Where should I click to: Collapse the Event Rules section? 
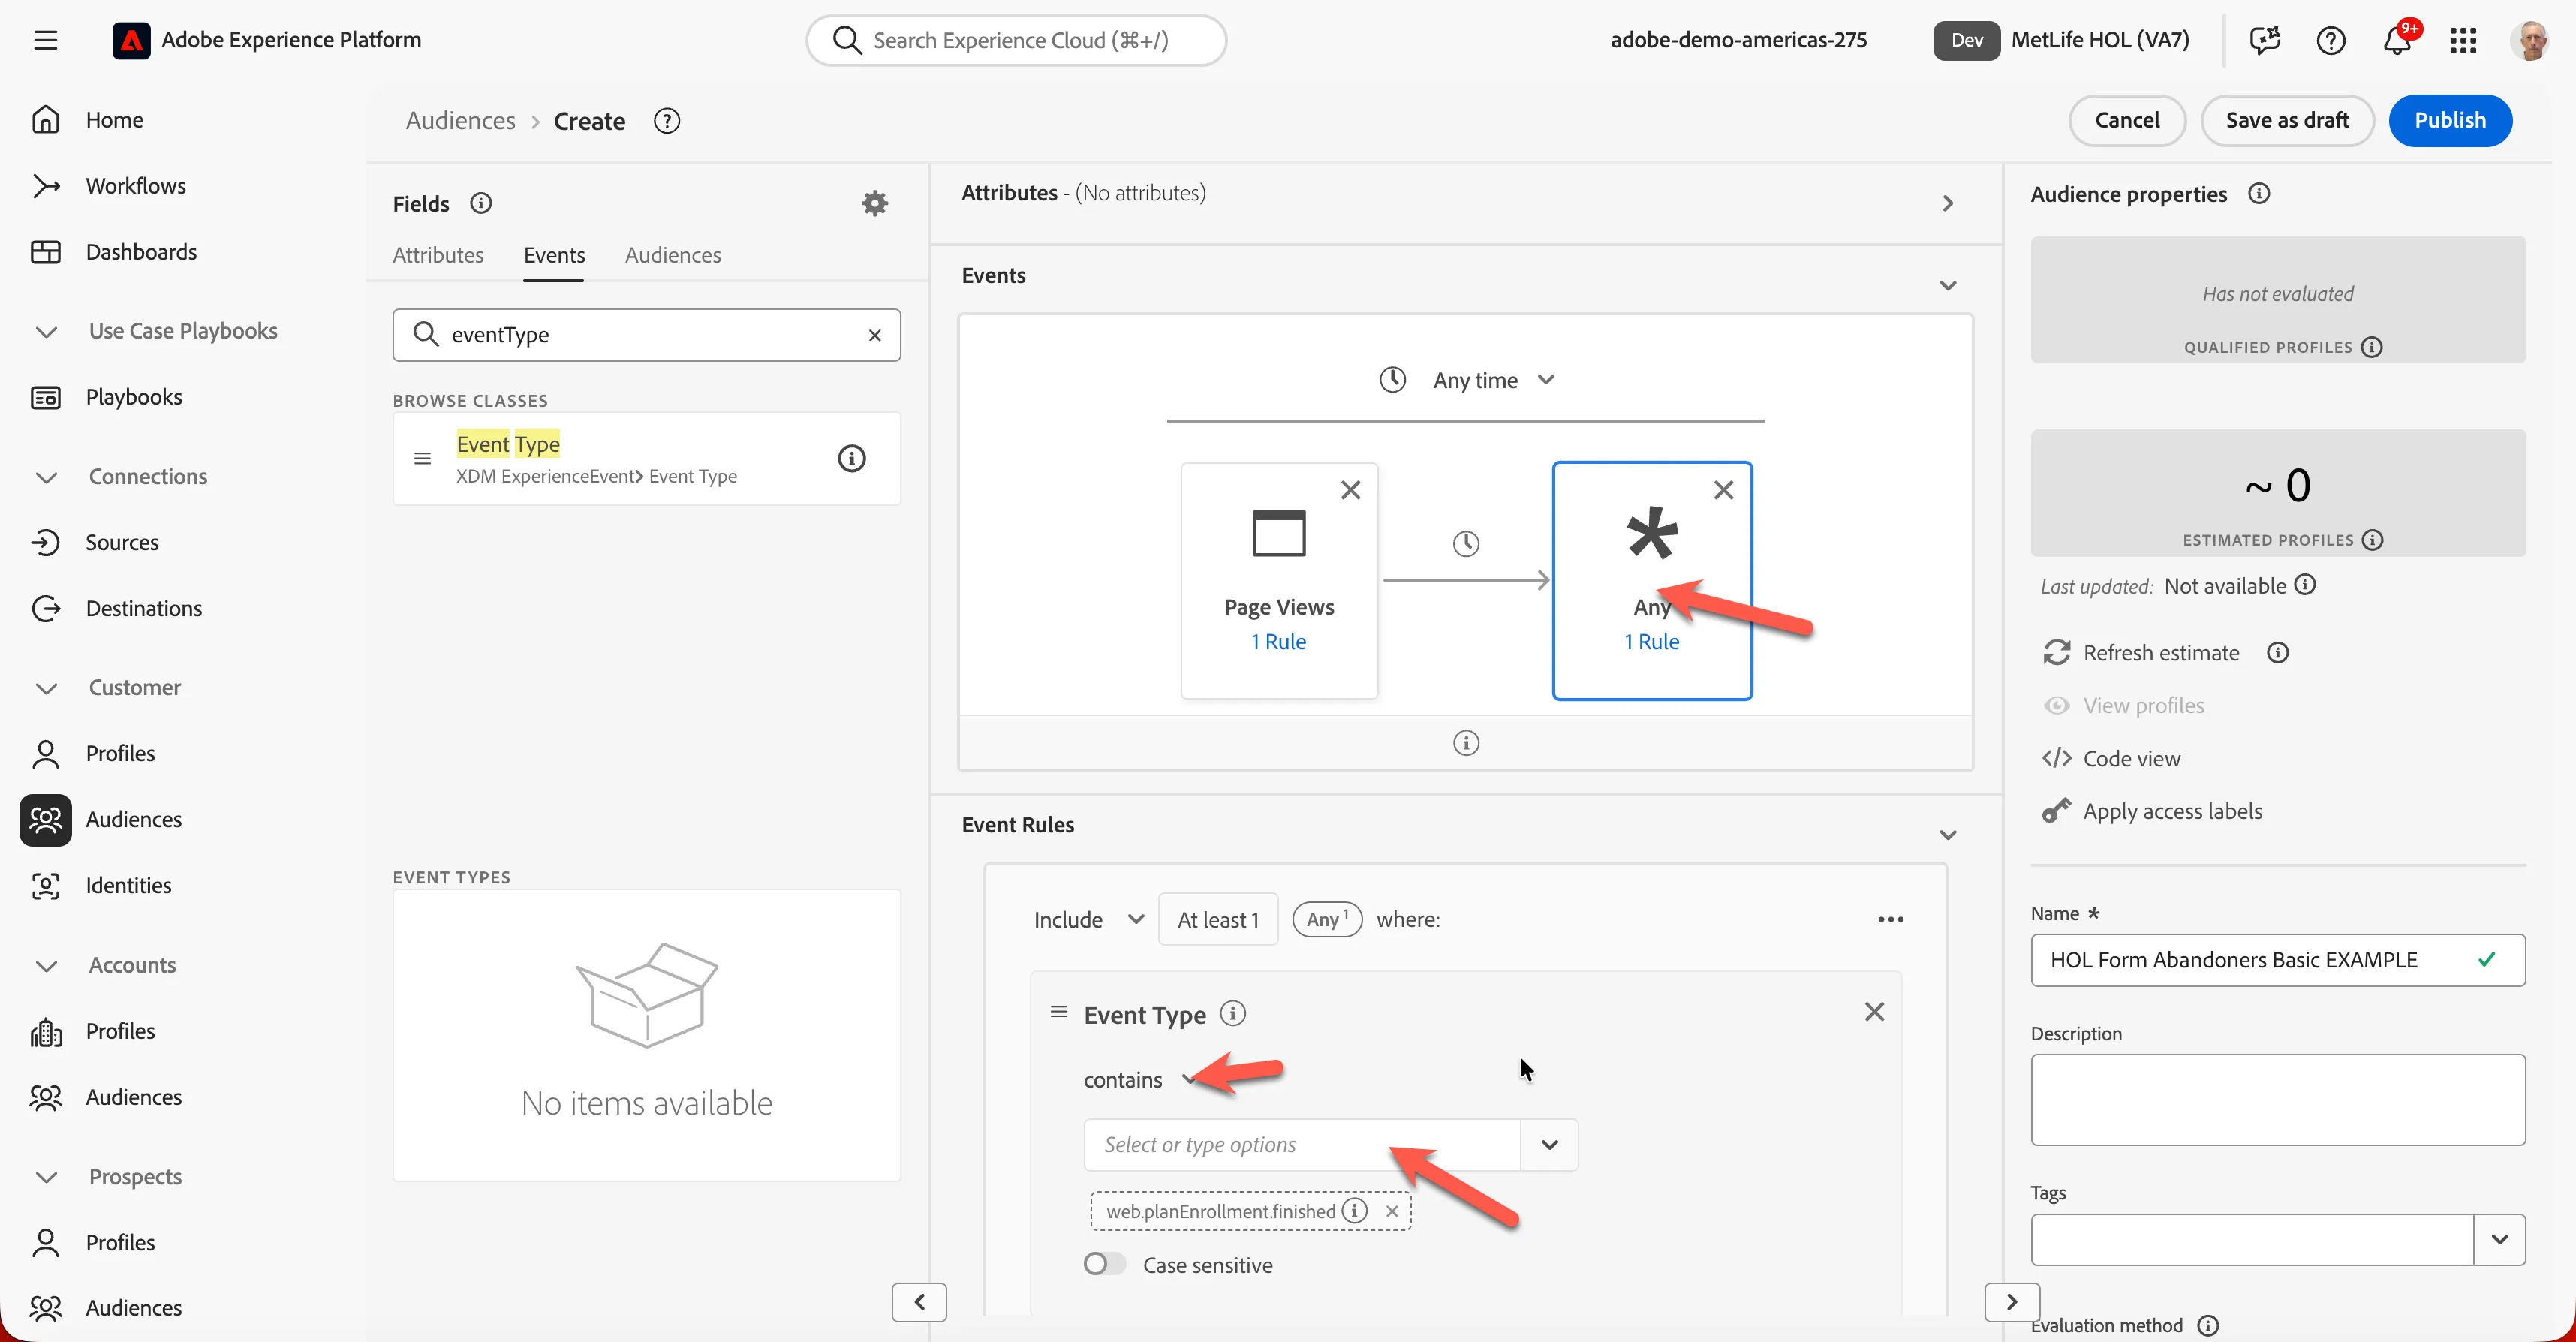(1947, 835)
